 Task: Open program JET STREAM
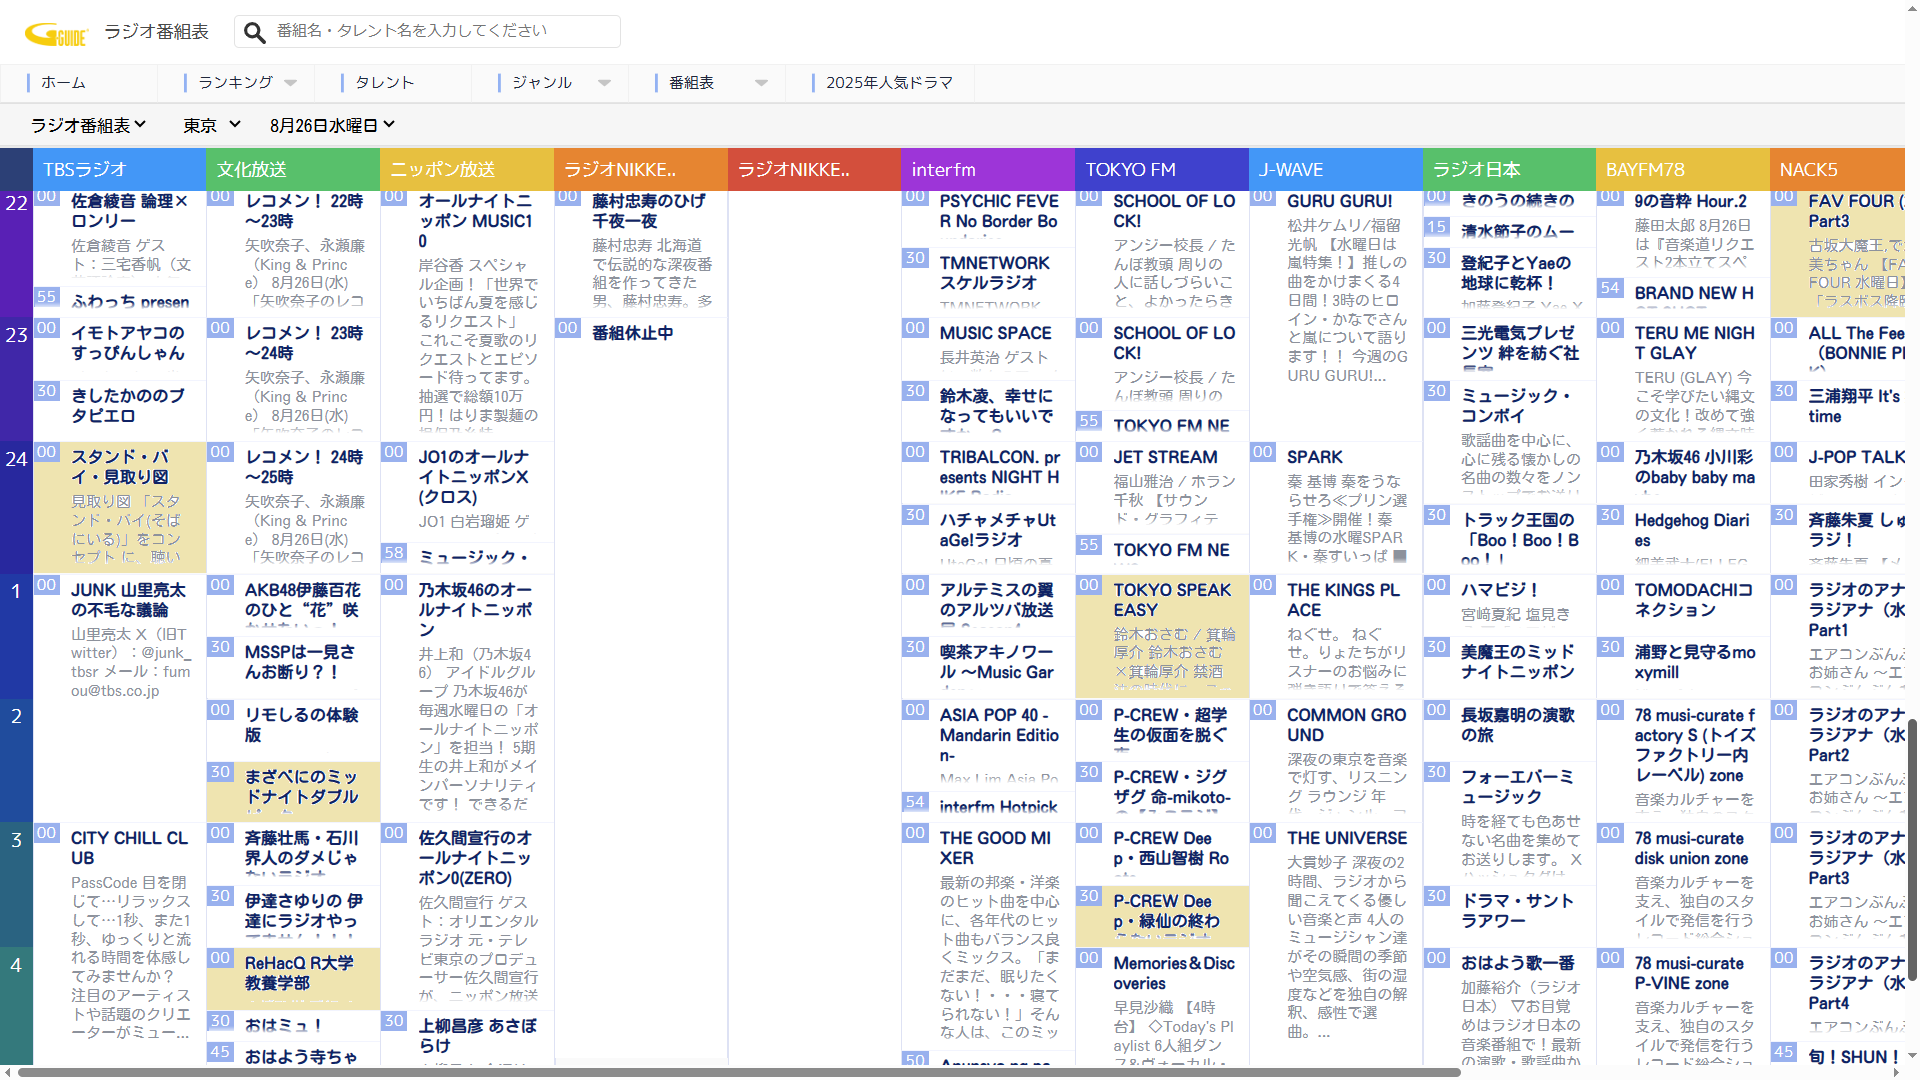(1166, 458)
